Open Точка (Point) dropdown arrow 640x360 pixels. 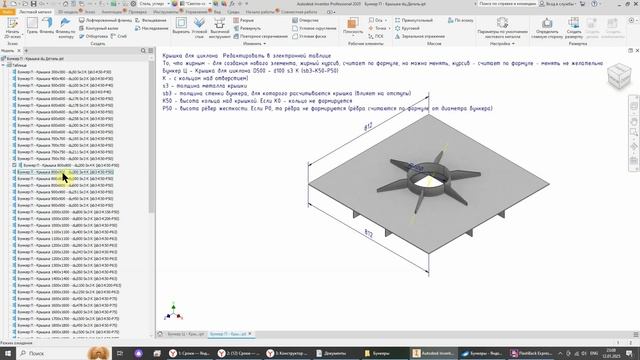tap(389, 28)
